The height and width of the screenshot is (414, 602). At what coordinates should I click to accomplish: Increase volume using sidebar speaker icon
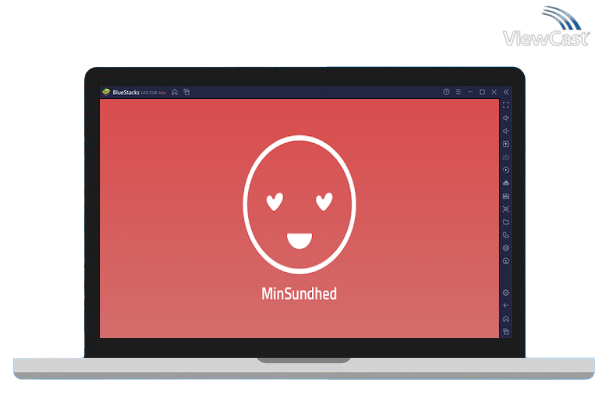[x=506, y=118]
